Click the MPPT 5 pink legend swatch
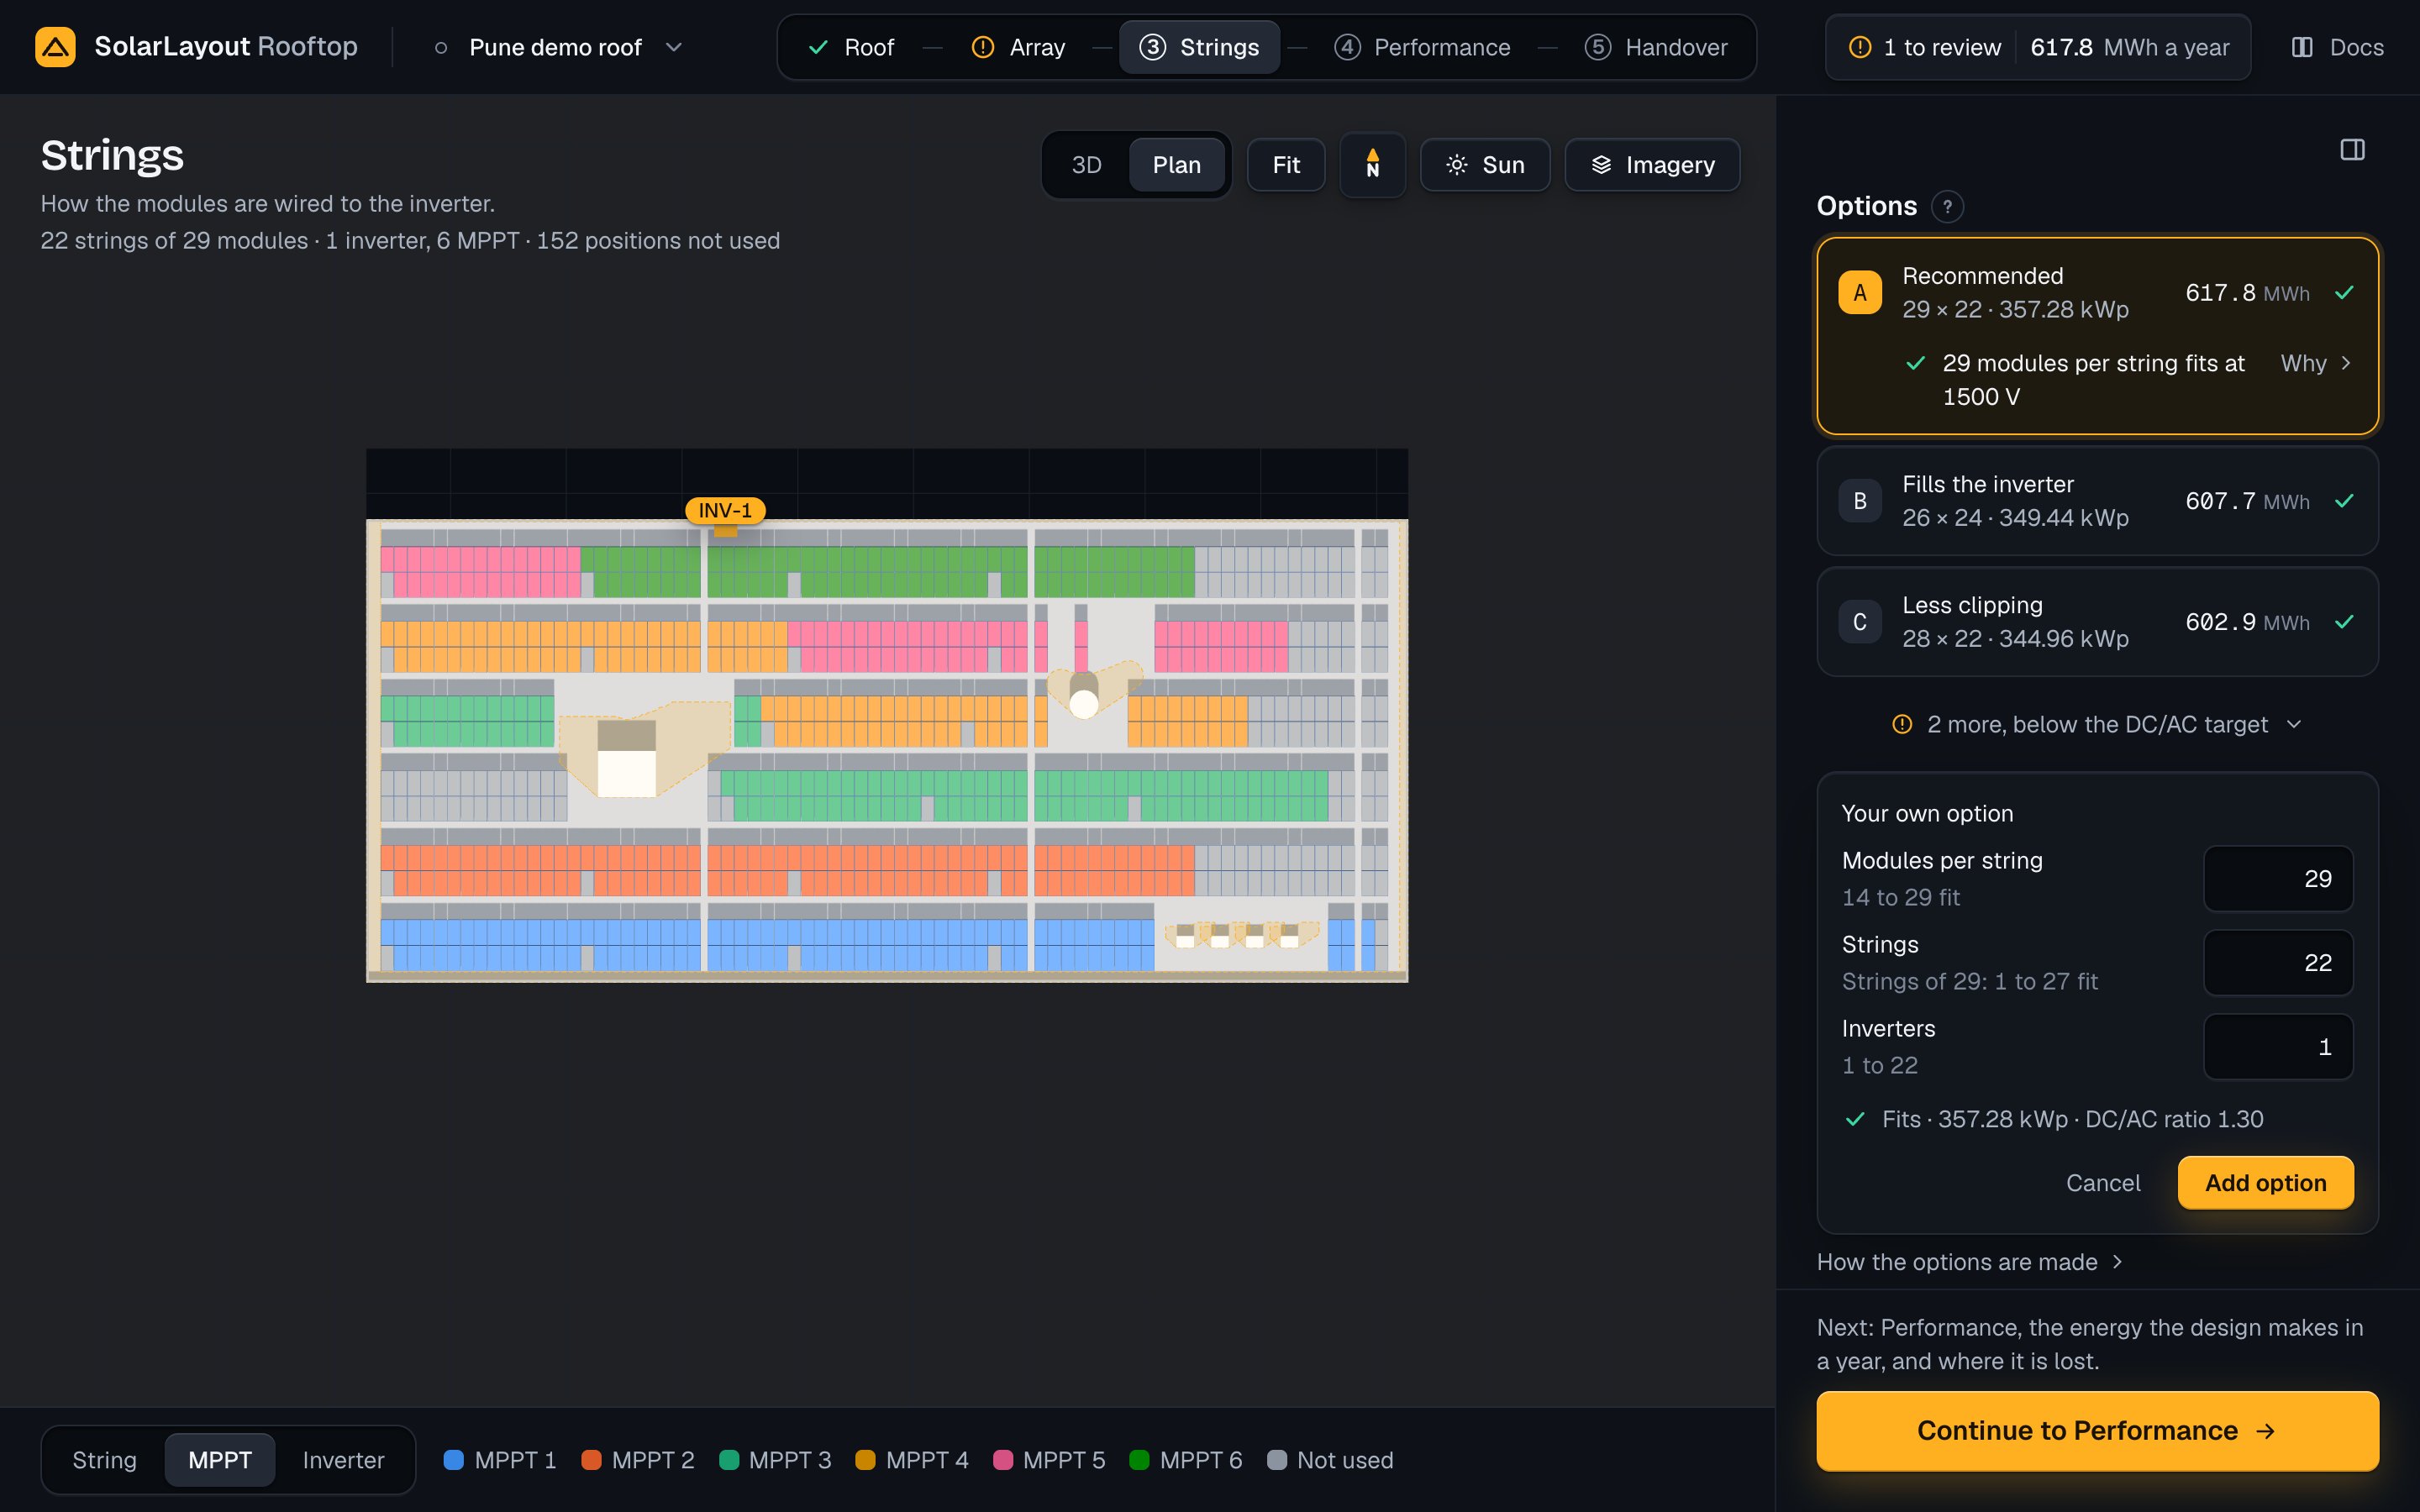Image resolution: width=2420 pixels, height=1512 pixels. (x=1003, y=1460)
